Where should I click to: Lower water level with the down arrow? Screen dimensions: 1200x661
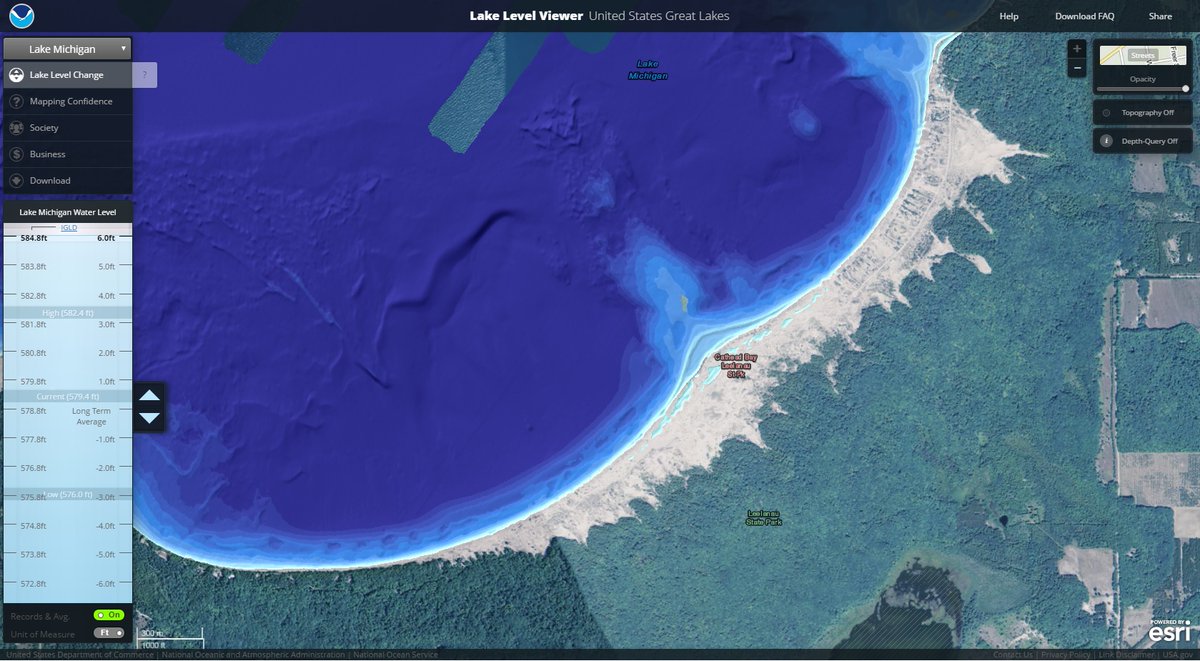tap(149, 418)
